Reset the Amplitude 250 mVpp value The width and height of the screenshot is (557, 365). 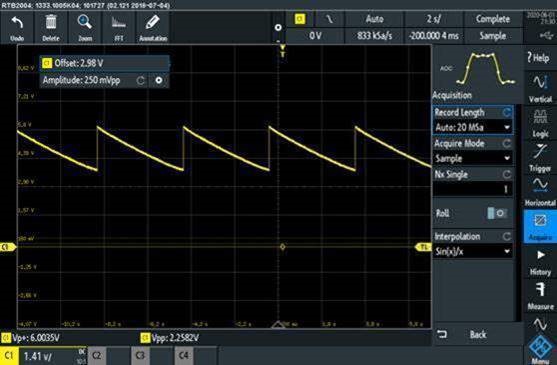pyautogui.click(x=141, y=81)
